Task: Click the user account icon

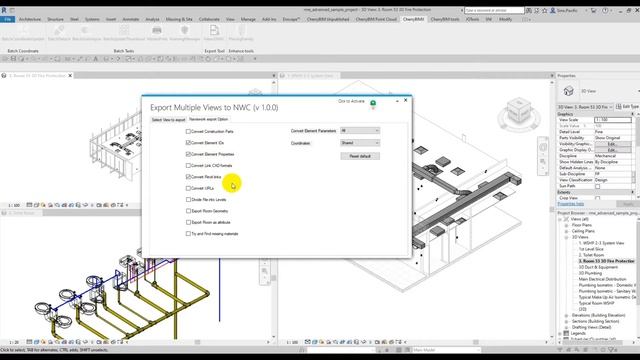Action: [x=553, y=11]
